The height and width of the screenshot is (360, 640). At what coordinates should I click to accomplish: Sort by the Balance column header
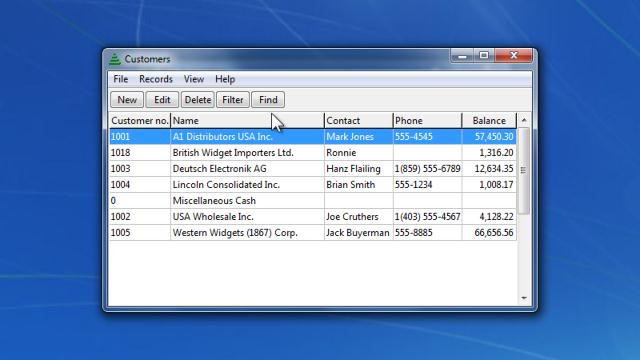click(x=489, y=121)
